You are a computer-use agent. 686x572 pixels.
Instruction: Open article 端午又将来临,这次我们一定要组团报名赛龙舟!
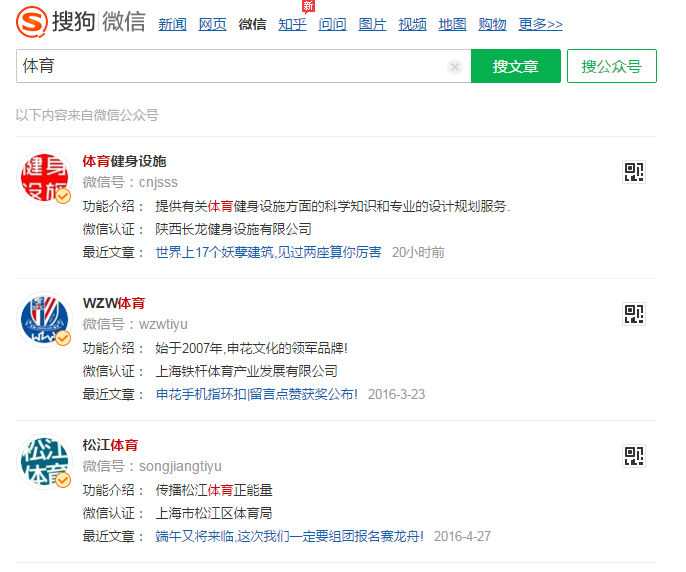(x=290, y=536)
